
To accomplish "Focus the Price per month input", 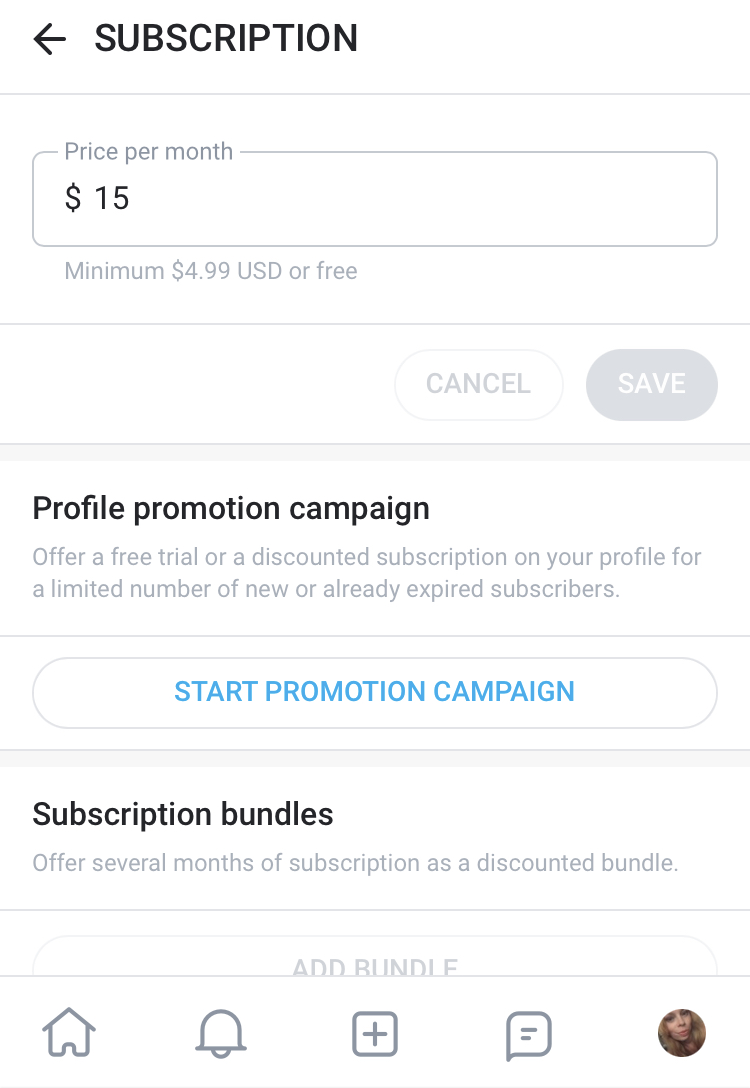I will pos(375,199).
